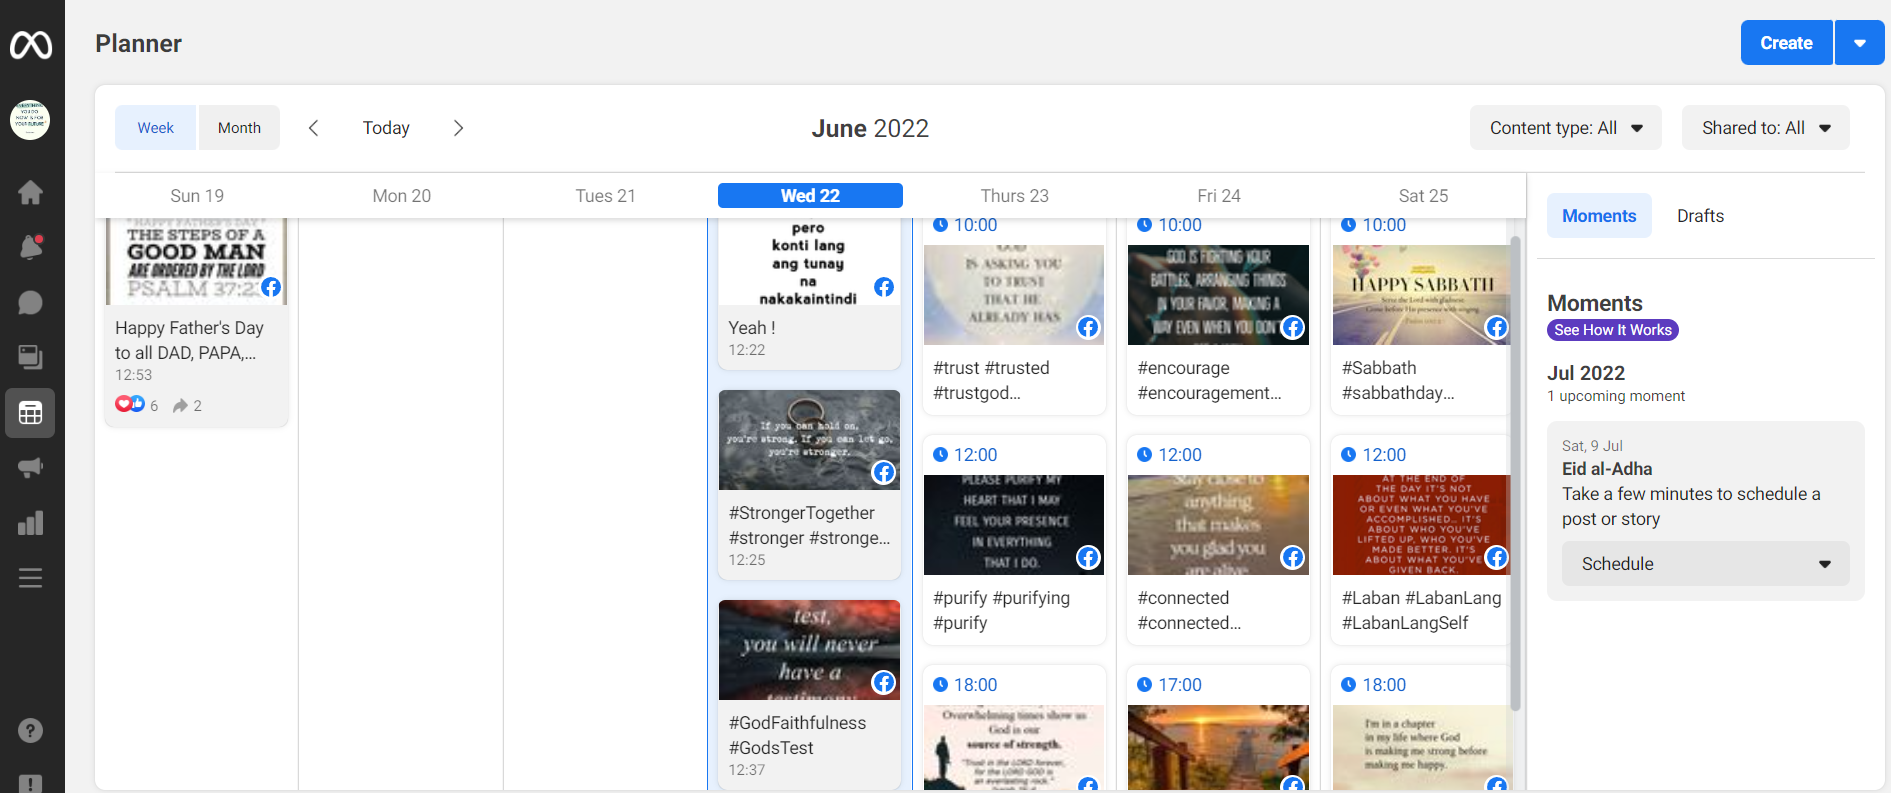Viewport: 1891px width, 793px height.
Task: Open the #Laban post image on Saturday
Action: (x=1422, y=525)
